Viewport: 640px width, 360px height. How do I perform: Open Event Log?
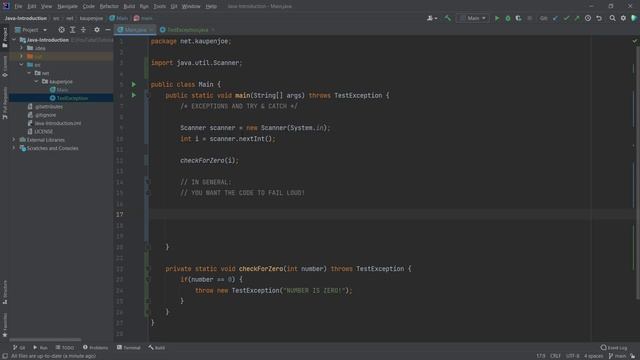(x=614, y=348)
